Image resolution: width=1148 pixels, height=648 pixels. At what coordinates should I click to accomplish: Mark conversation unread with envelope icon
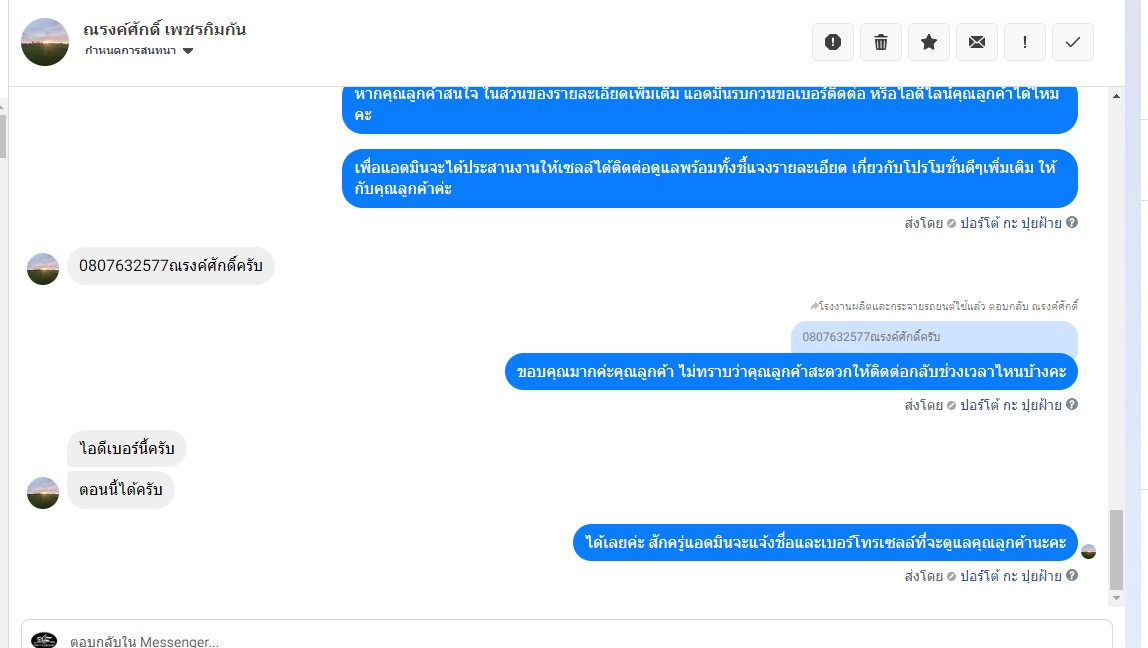pyautogui.click(x=977, y=42)
